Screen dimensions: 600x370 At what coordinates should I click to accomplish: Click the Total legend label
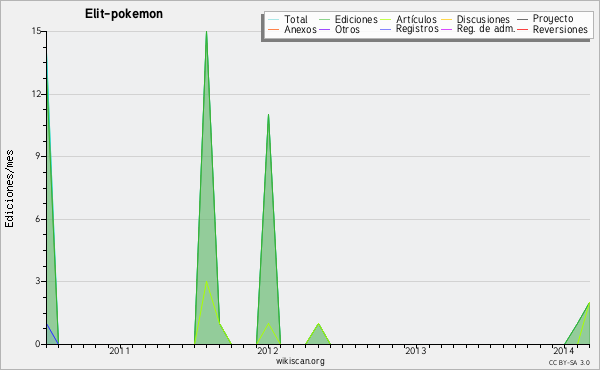pyautogui.click(x=296, y=19)
